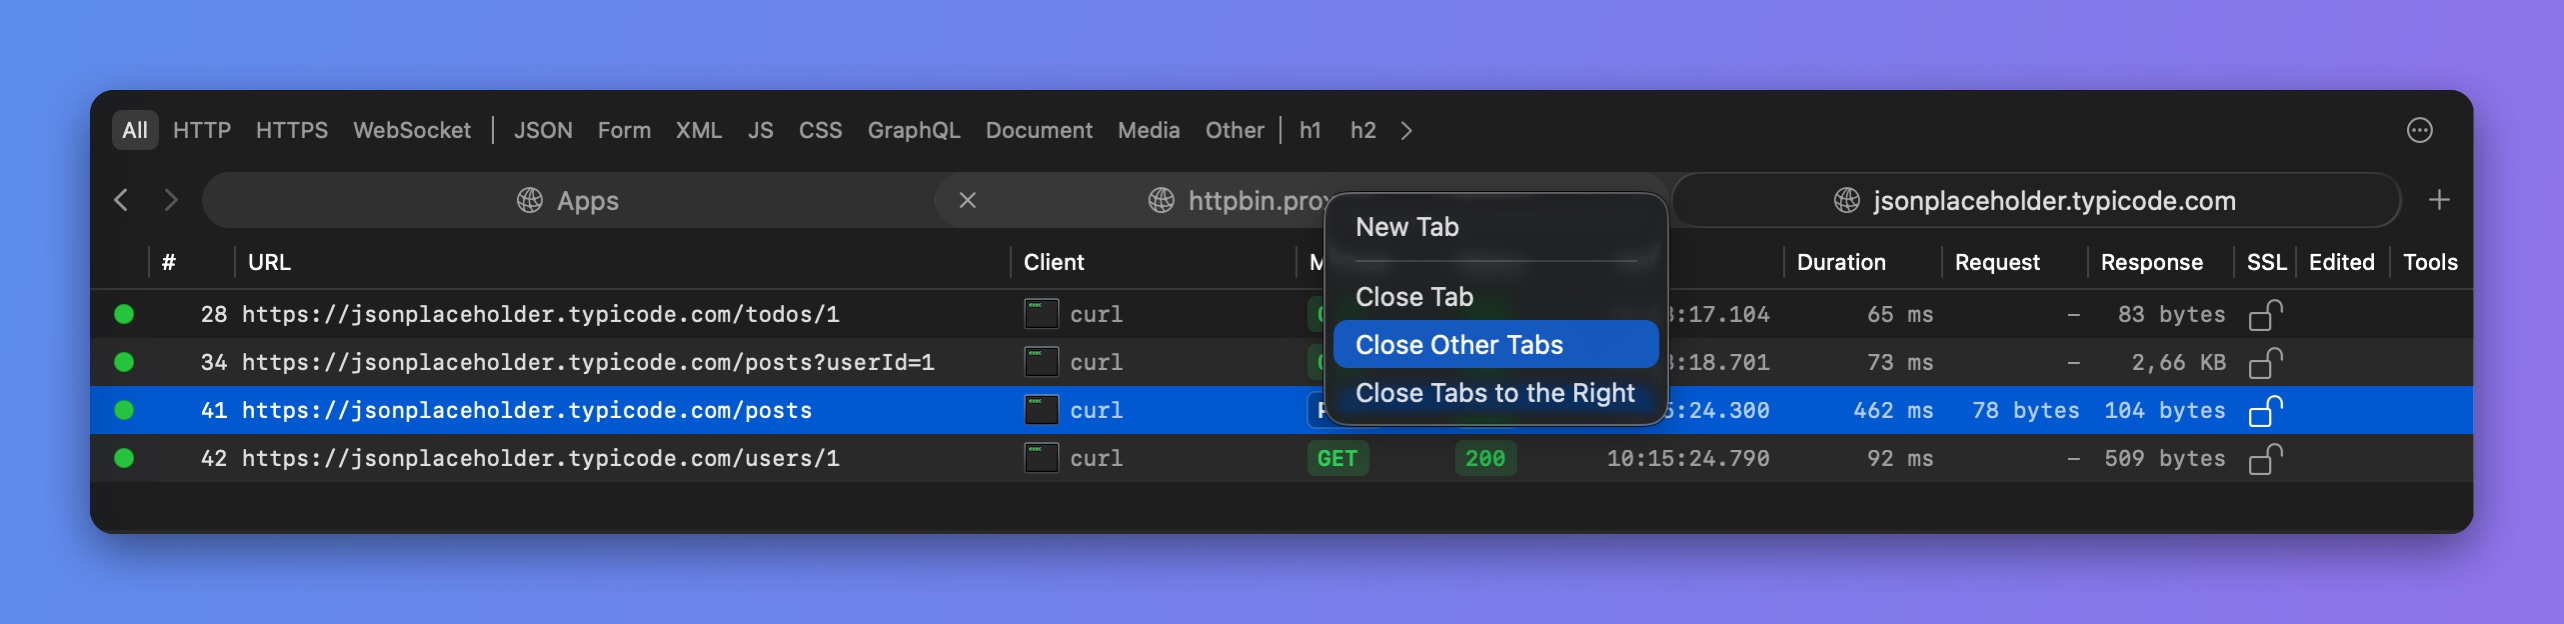Sort by the SSL column header

point(2266,262)
